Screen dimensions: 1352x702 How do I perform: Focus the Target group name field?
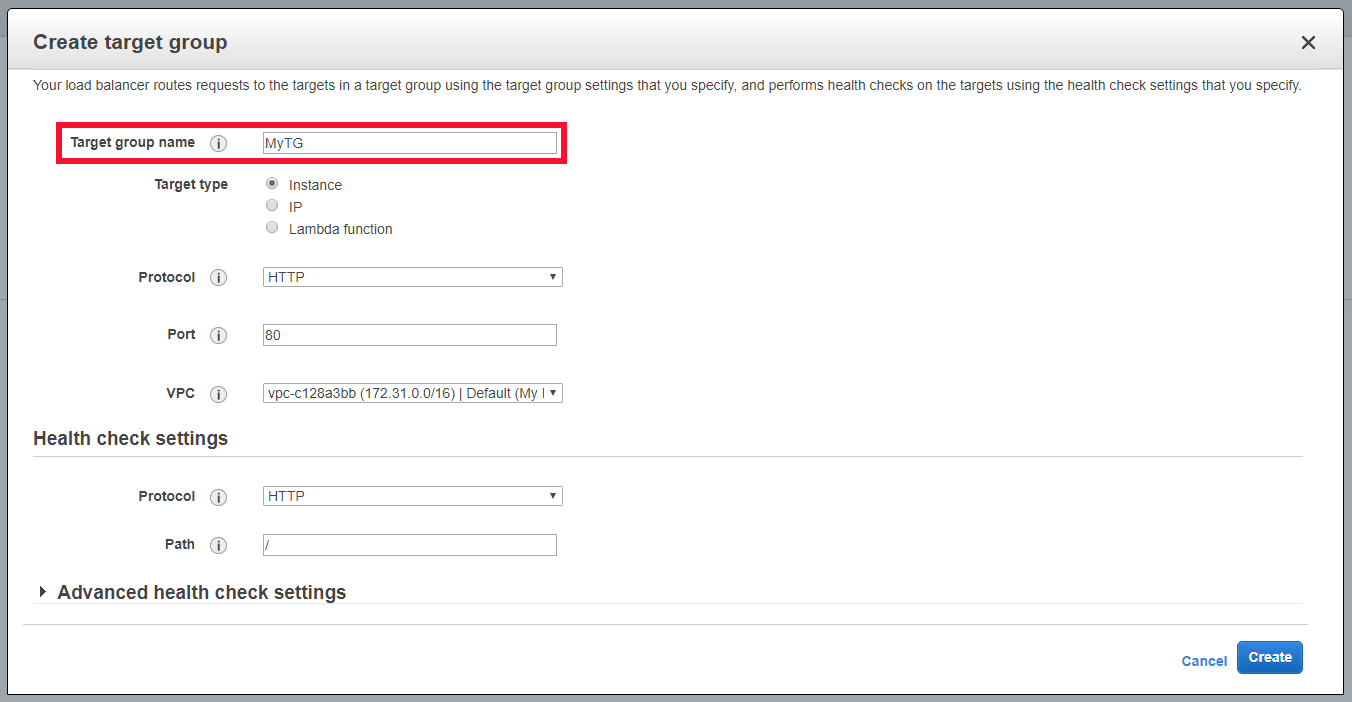point(409,143)
